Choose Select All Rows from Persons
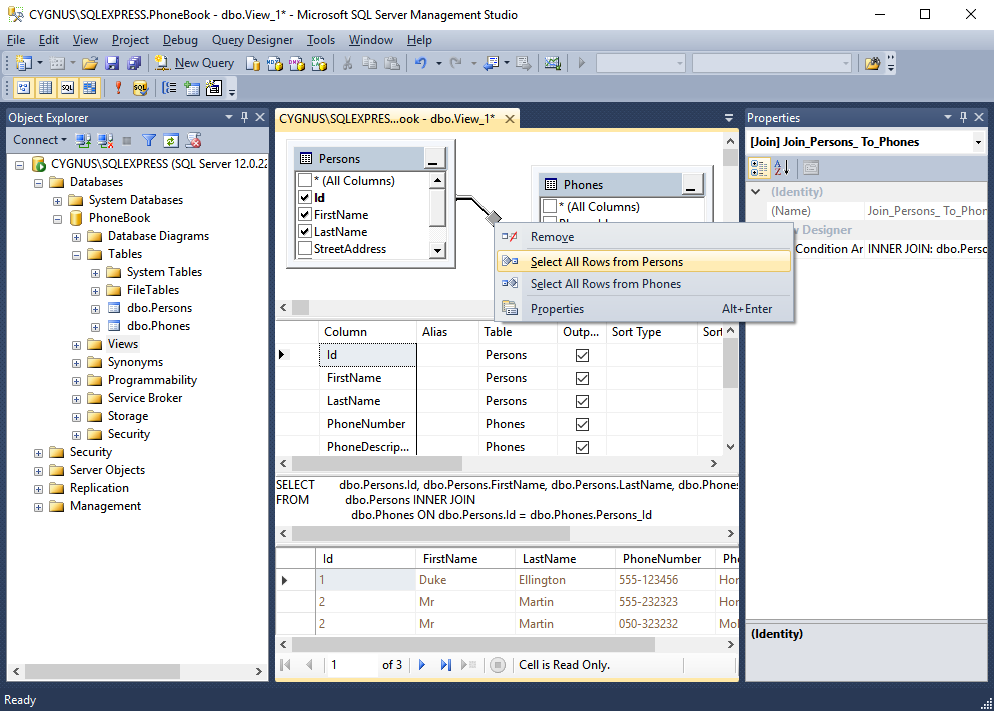 point(645,262)
